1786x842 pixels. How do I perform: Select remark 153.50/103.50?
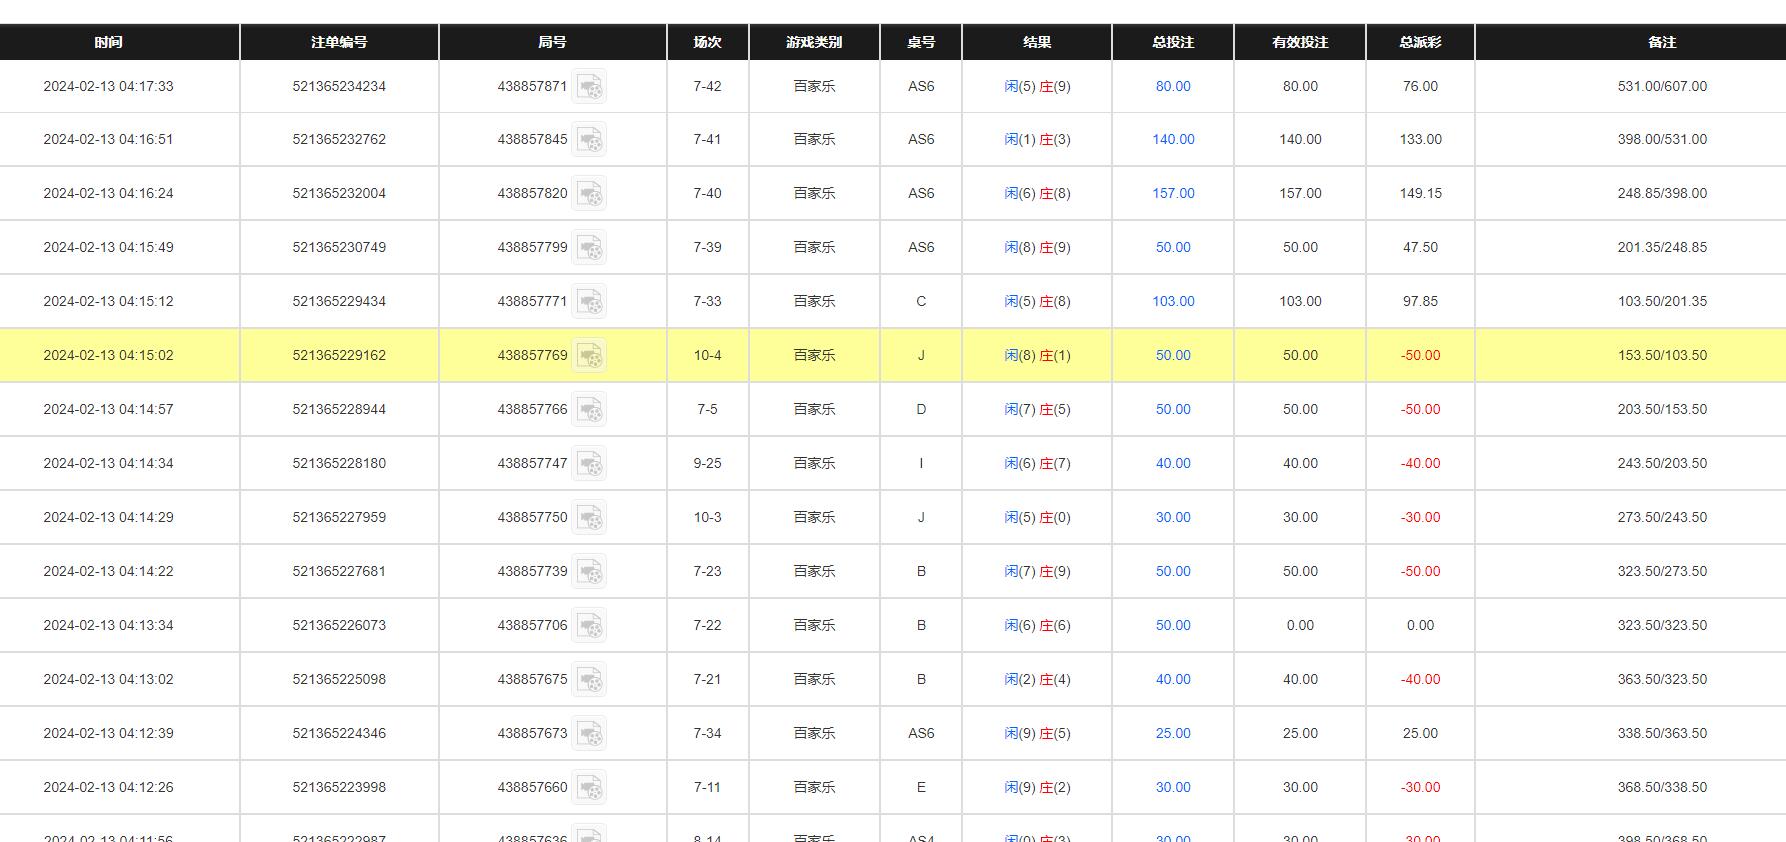1662,355
